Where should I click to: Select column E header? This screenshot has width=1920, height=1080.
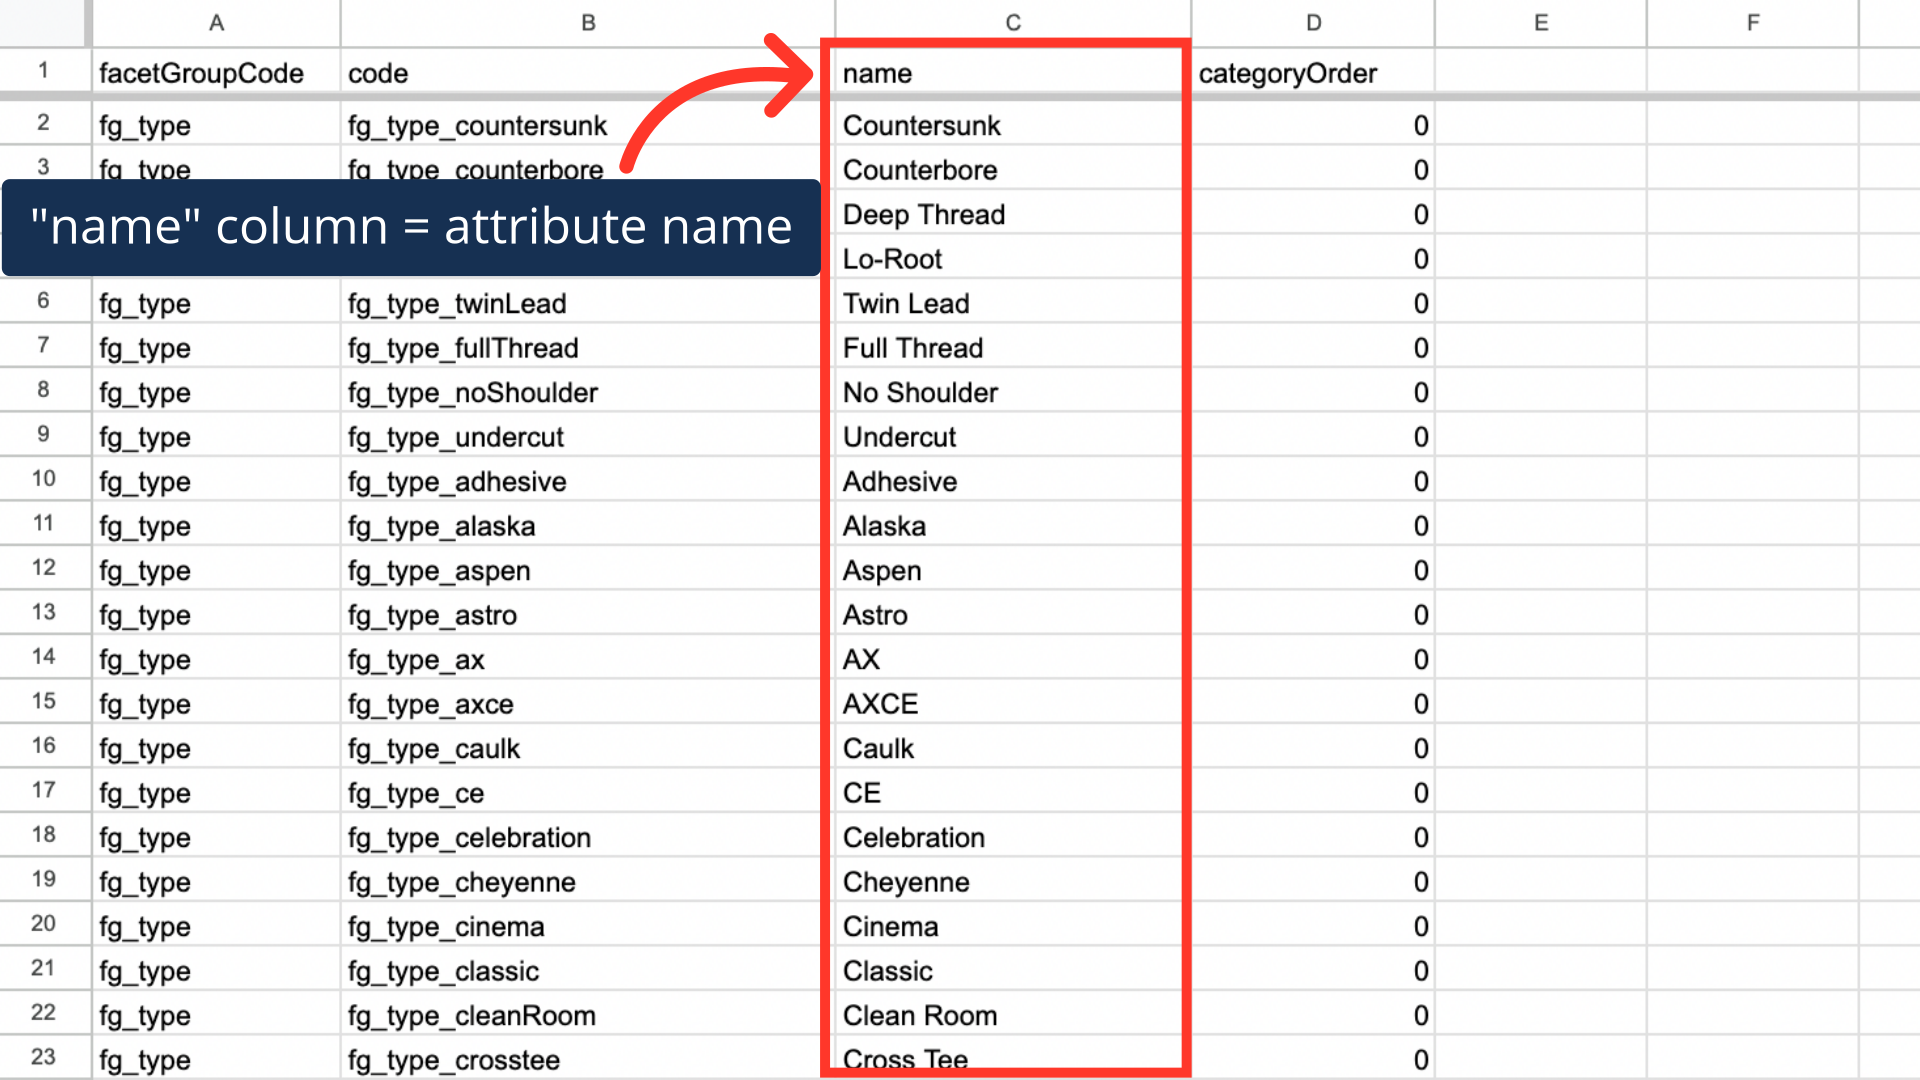point(1540,22)
